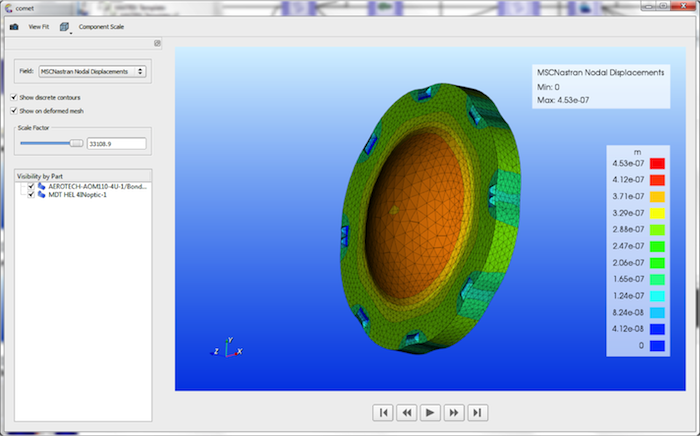This screenshot has height=436, width=700.
Task: Click the Scale Factor slider handle
Action: click(76, 143)
